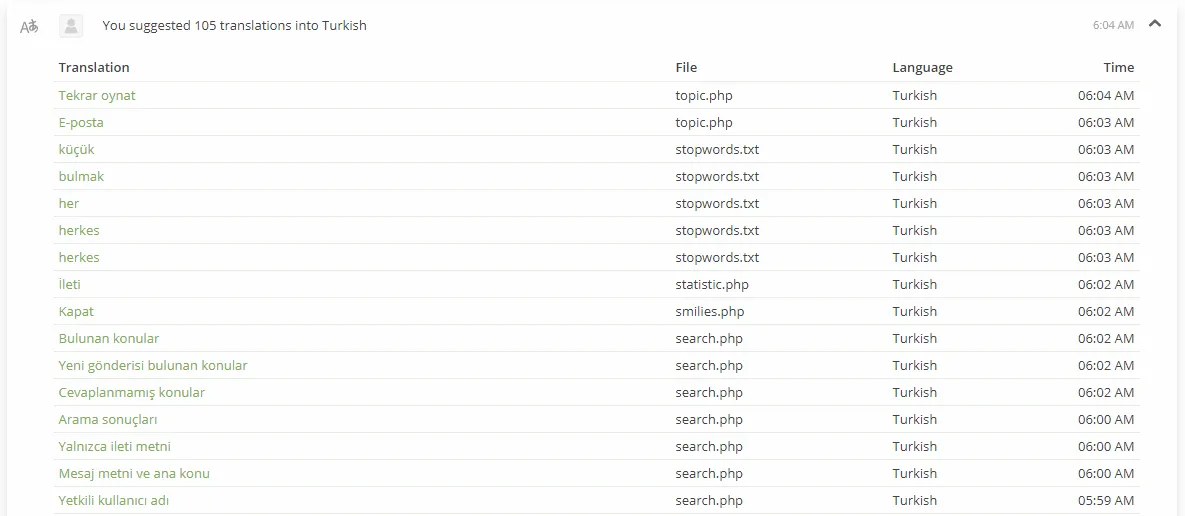1185x516 pixels.
Task: Select "Mesaj metni ve ana konu" translation
Action: [134, 474]
